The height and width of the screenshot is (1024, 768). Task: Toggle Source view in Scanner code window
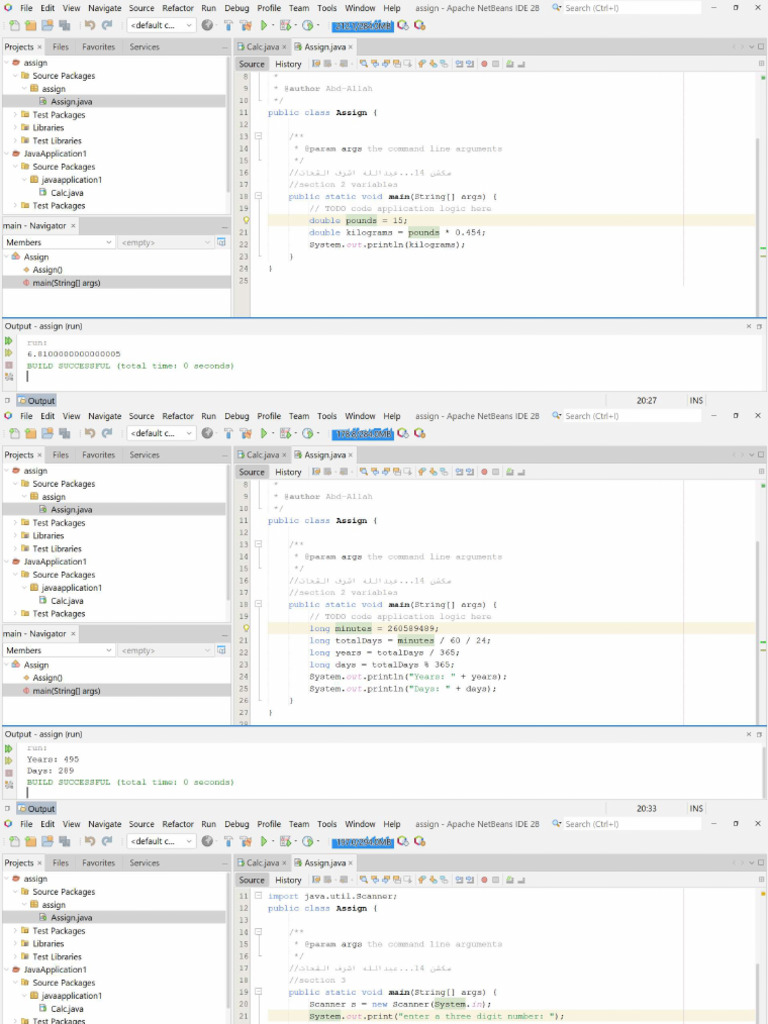251,880
